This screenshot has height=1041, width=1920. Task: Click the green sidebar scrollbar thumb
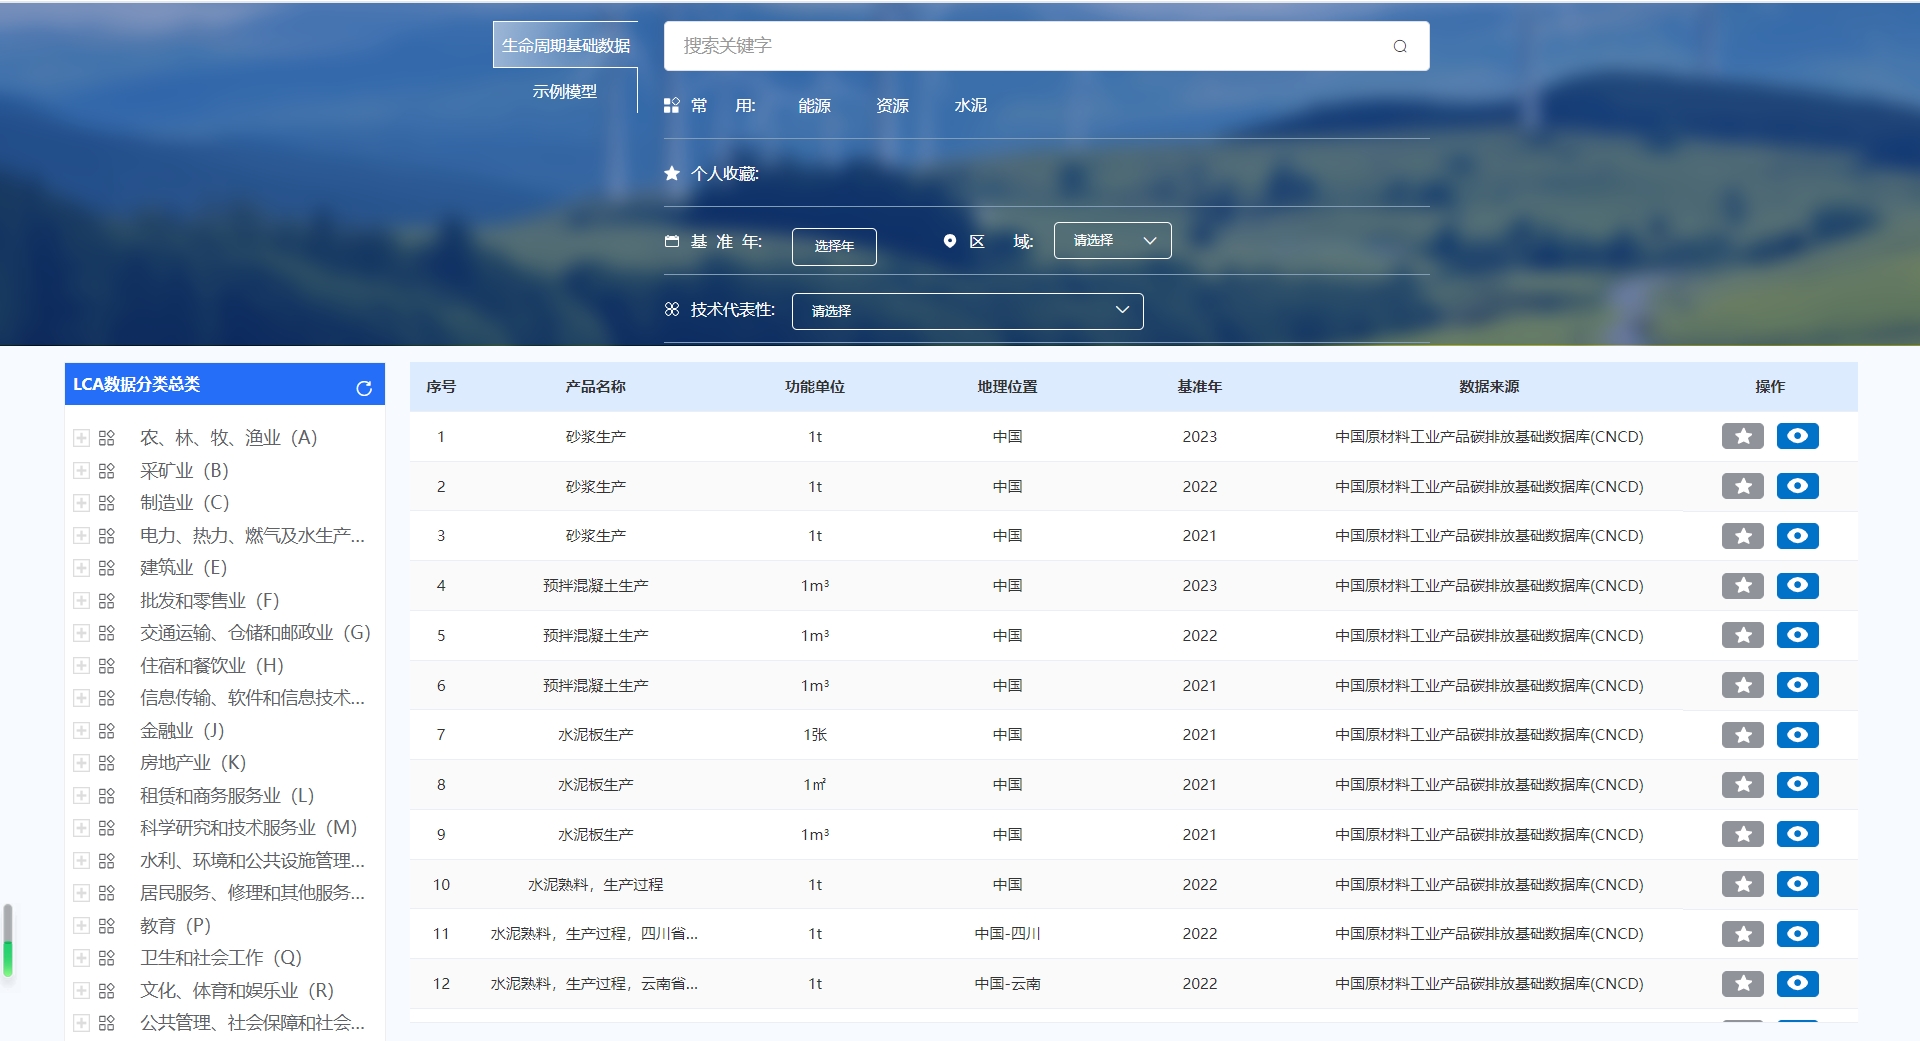(8, 940)
